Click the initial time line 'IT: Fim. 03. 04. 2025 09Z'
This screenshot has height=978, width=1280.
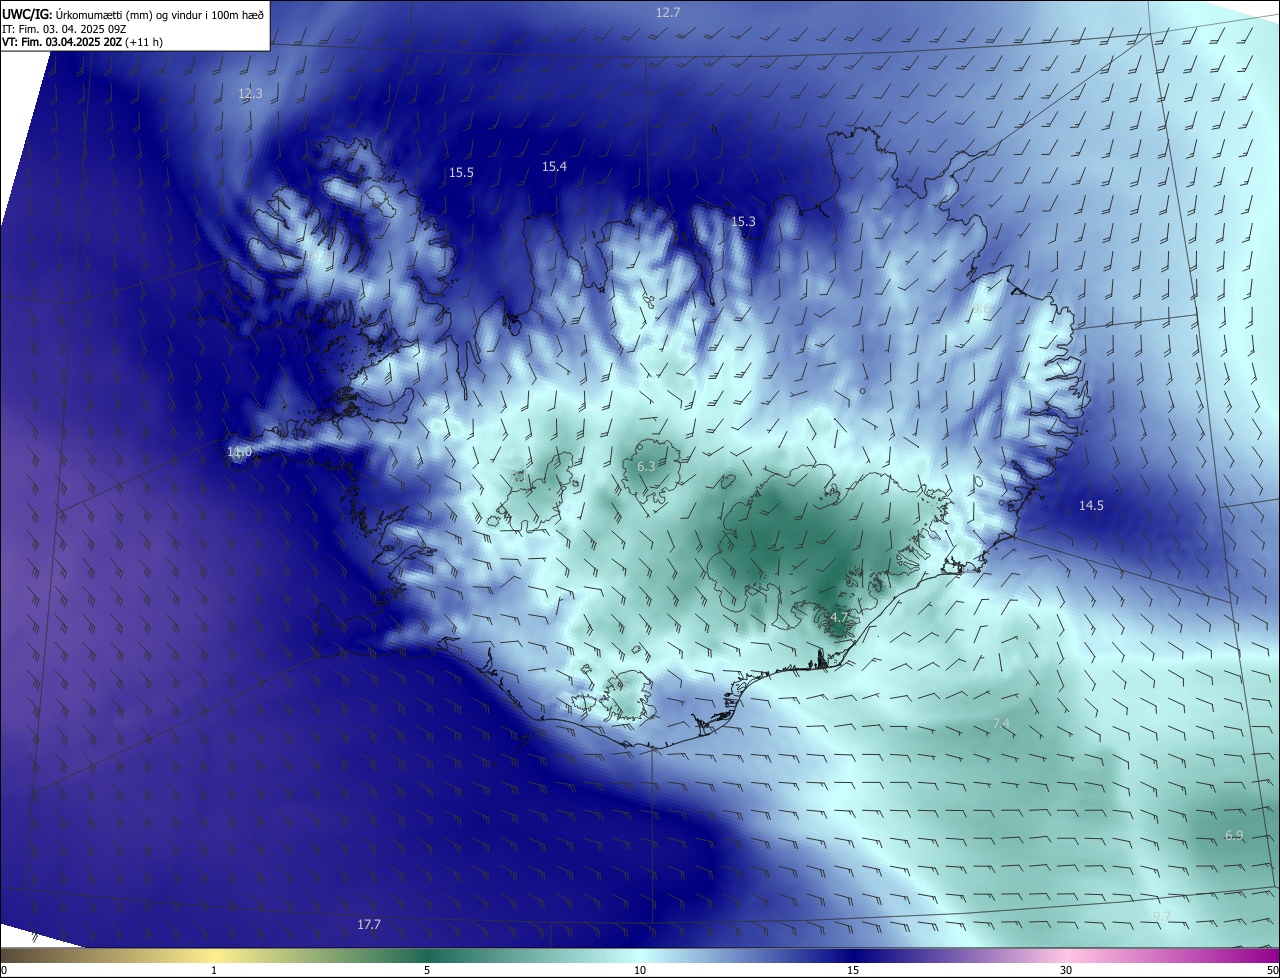click(x=64, y=29)
